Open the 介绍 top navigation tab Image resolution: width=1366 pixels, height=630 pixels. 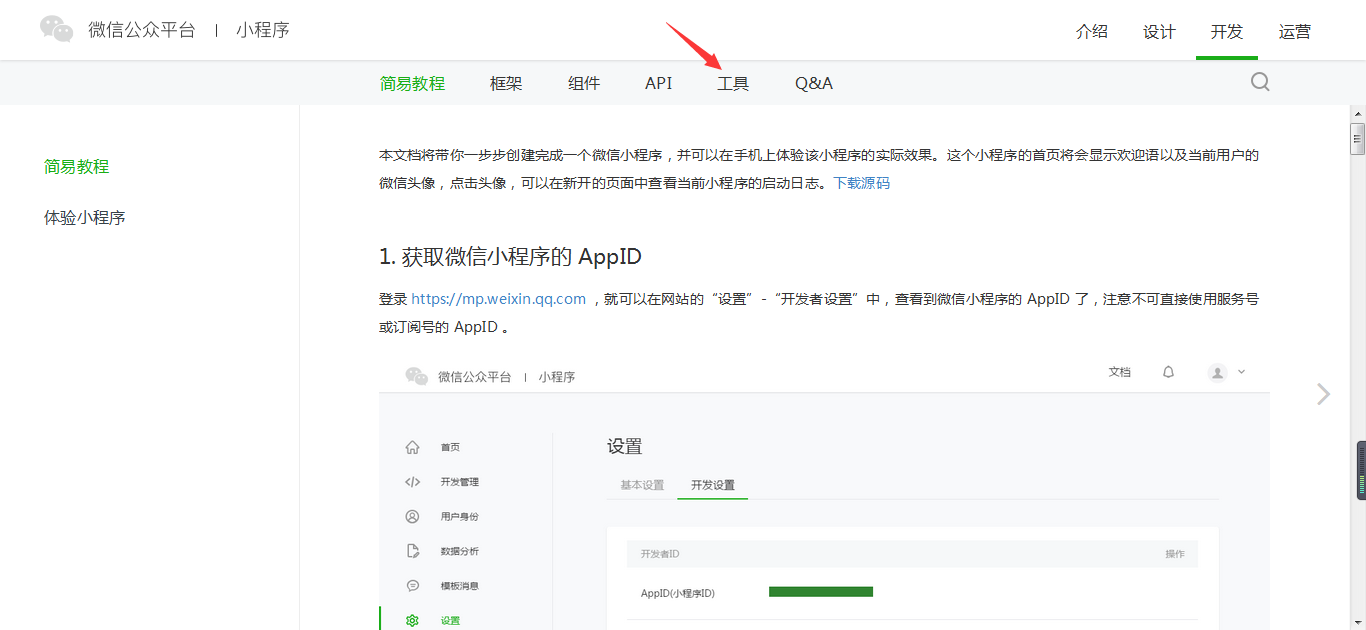pyautogui.click(x=1092, y=31)
